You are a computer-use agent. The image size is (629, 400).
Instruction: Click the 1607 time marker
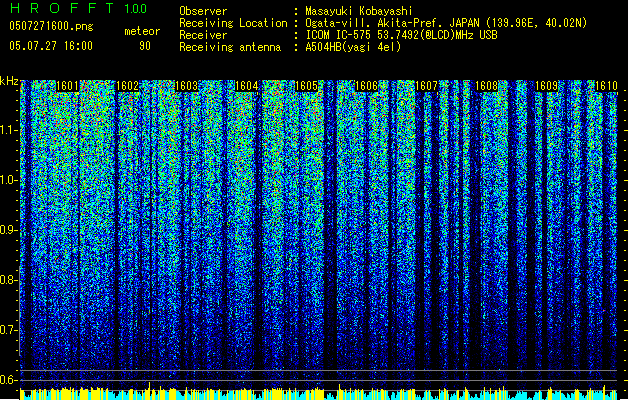pyautogui.click(x=426, y=86)
